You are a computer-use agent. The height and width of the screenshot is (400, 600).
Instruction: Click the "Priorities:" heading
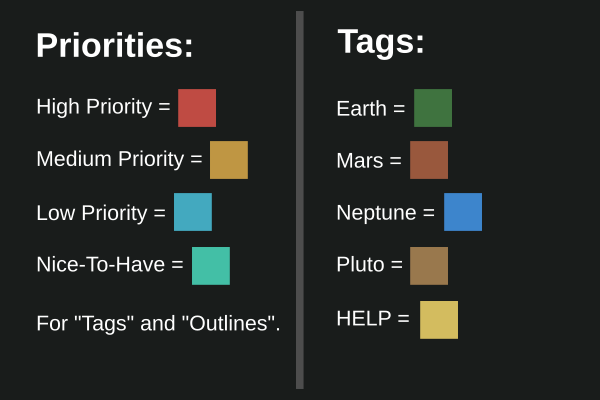click(x=115, y=46)
